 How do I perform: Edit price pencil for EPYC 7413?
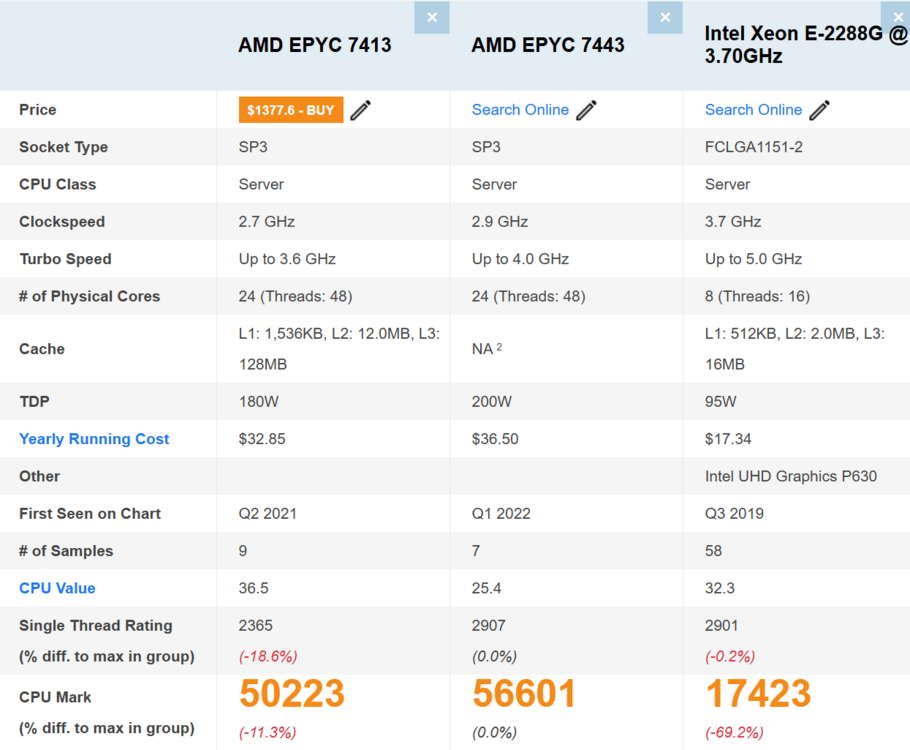point(360,110)
